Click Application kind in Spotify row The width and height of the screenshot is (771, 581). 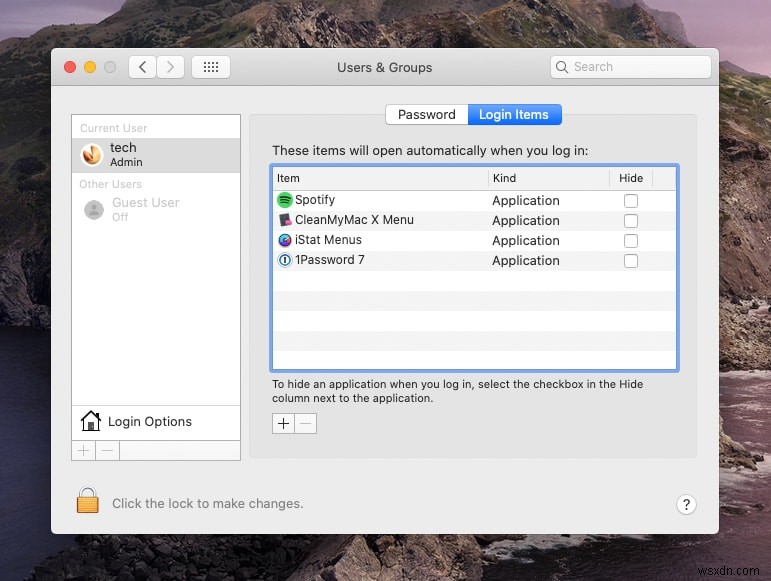[x=526, y=201]
